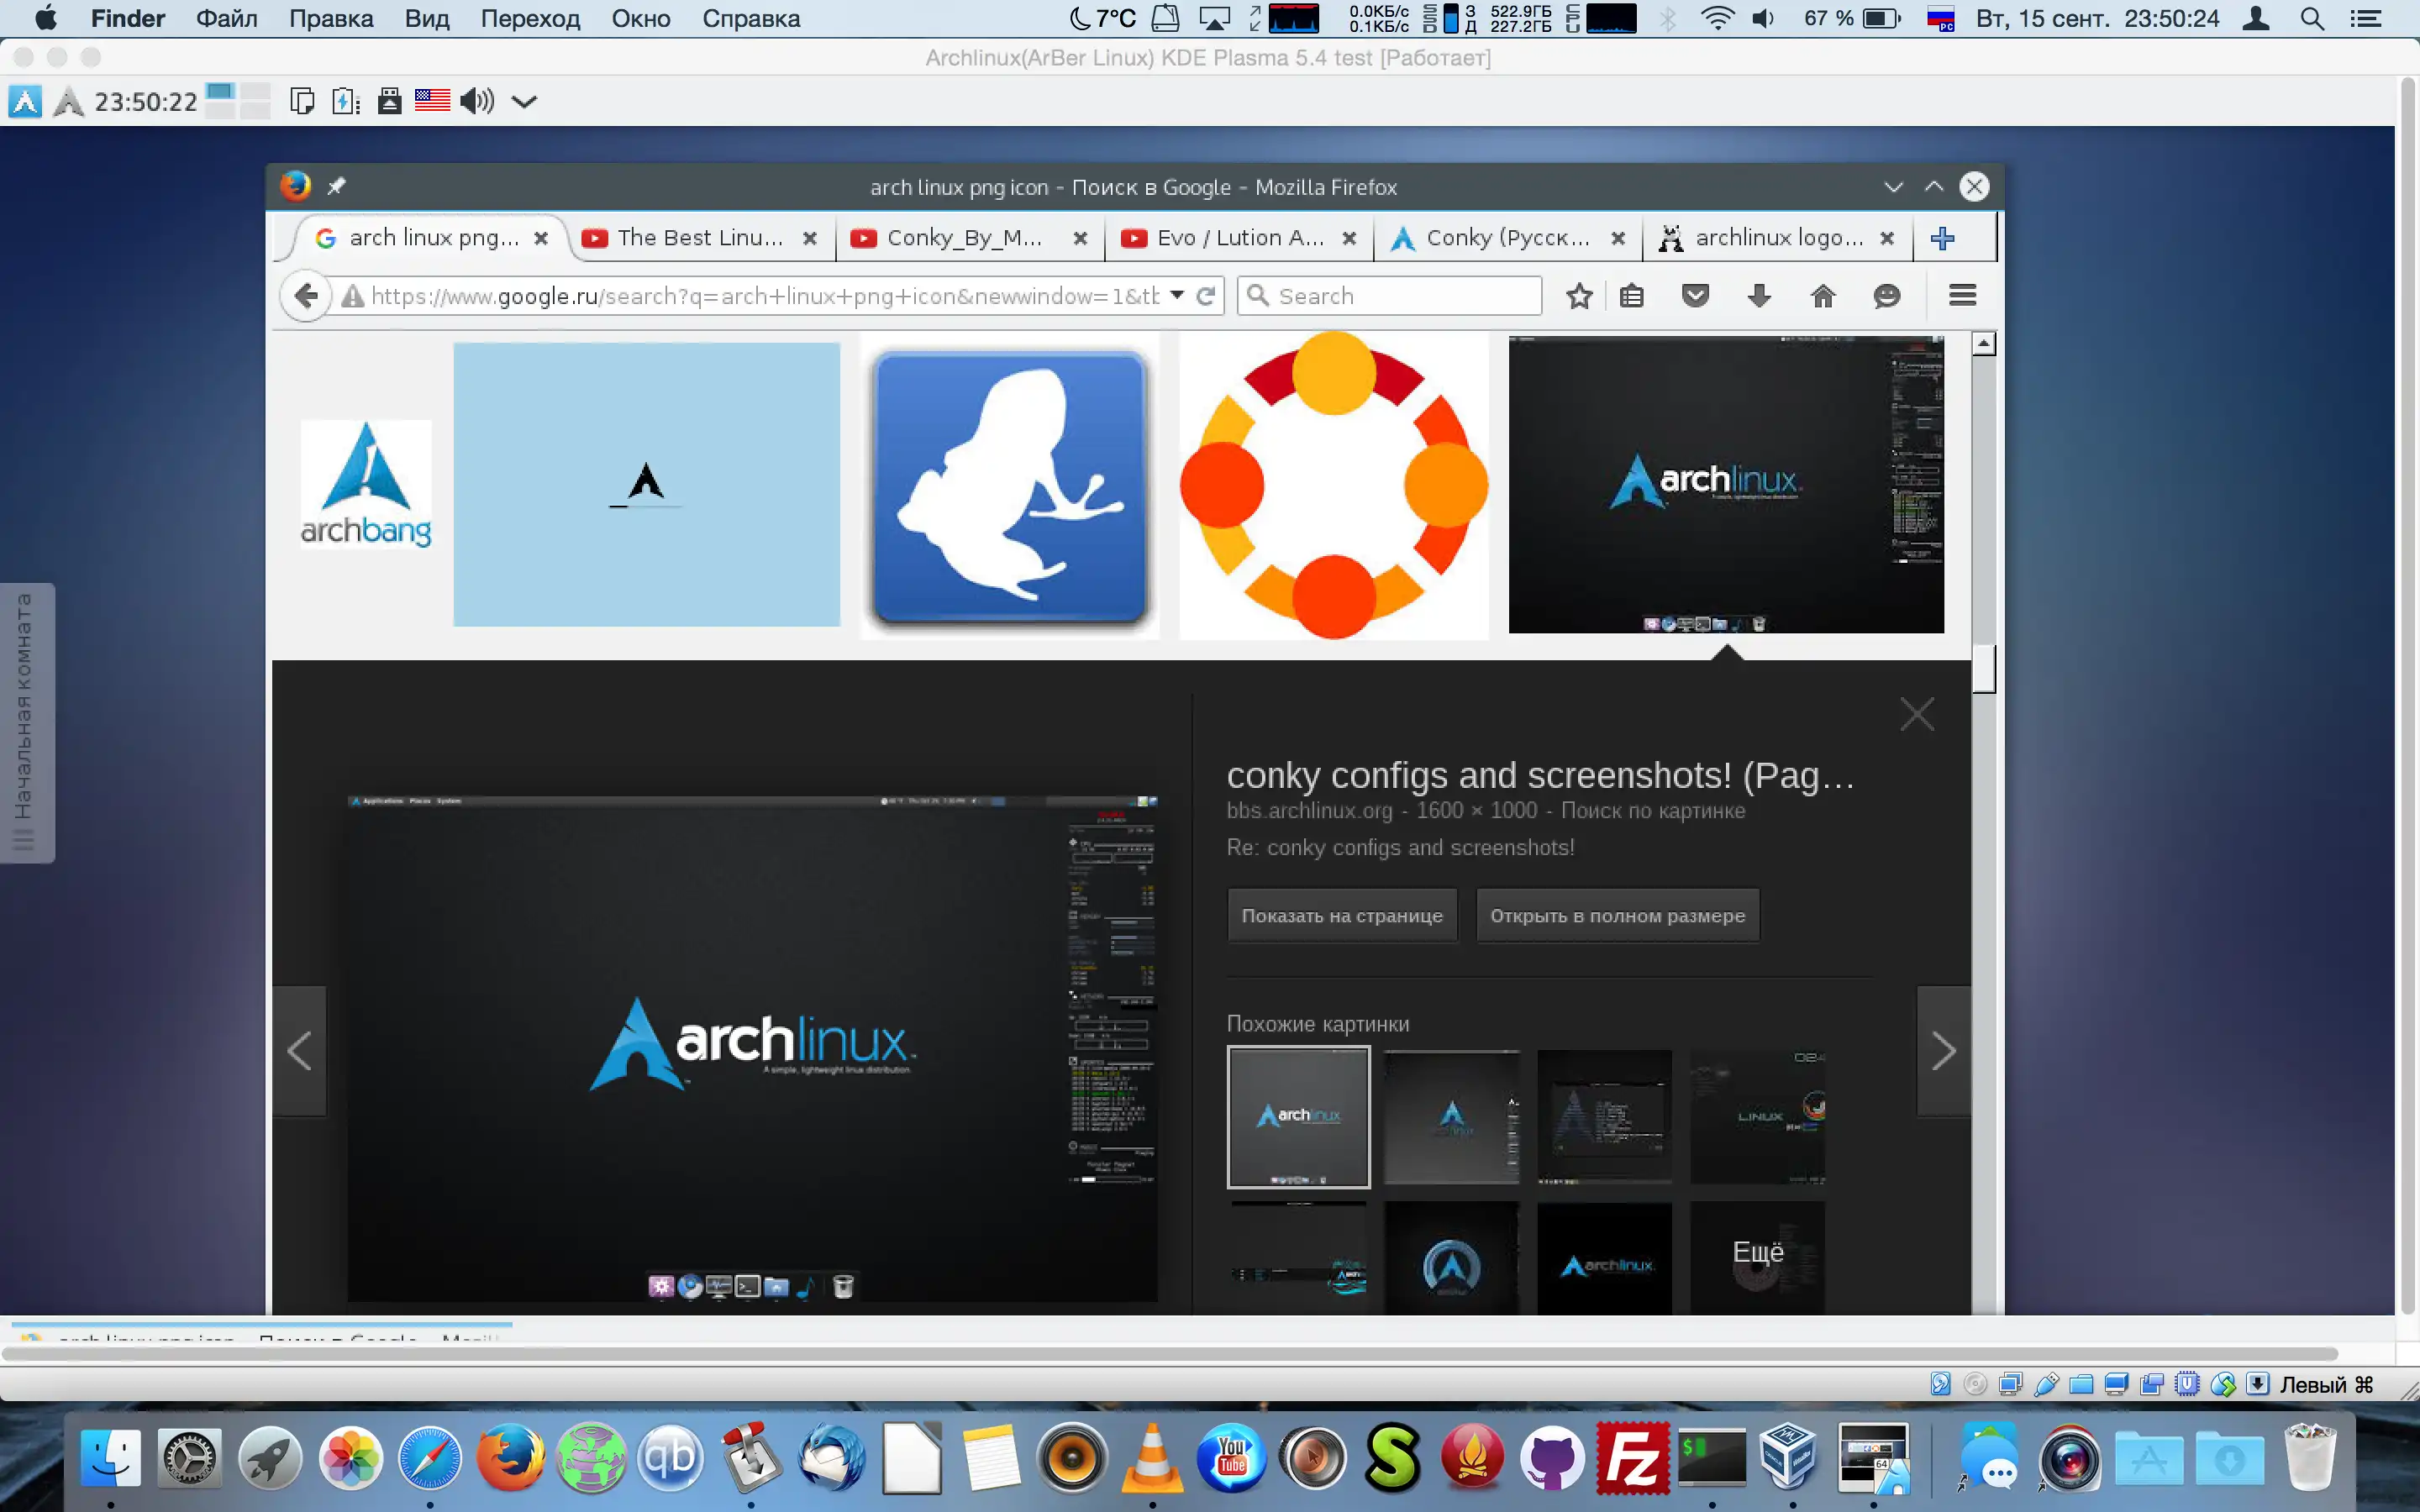Open qBittorrent from the Dock

(671, 1457)
